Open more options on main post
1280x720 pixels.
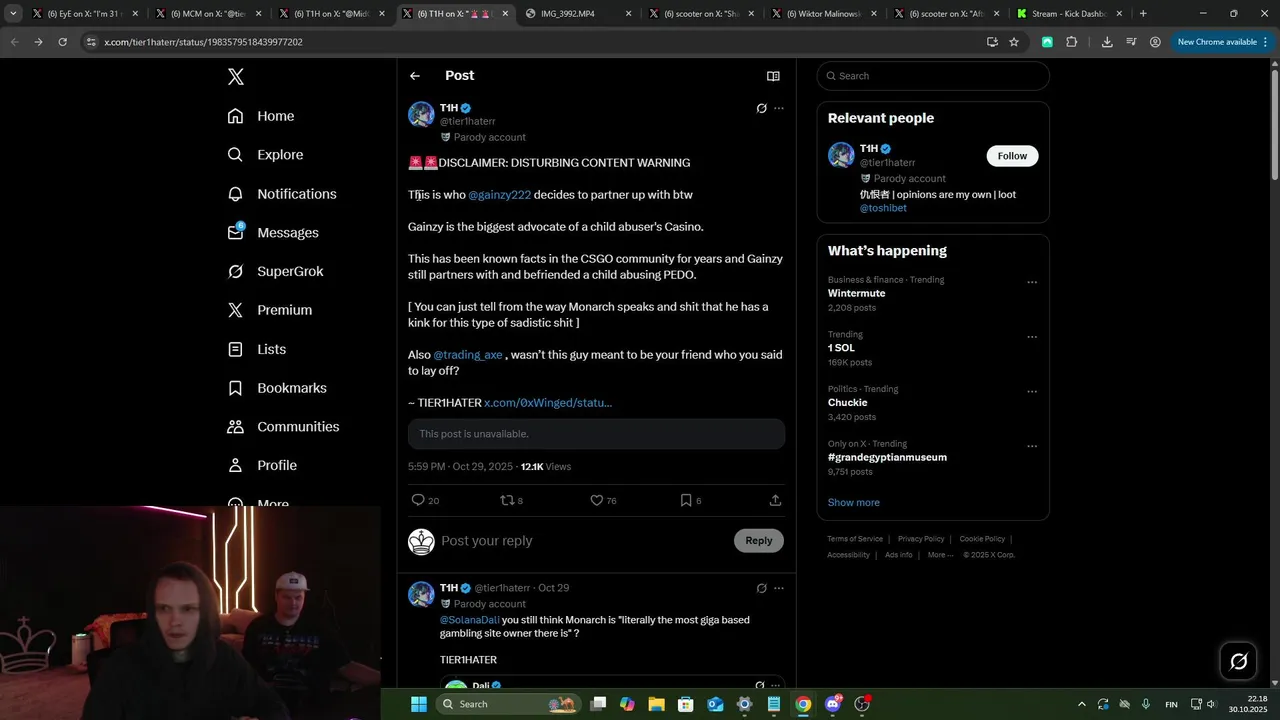point(779,108)
